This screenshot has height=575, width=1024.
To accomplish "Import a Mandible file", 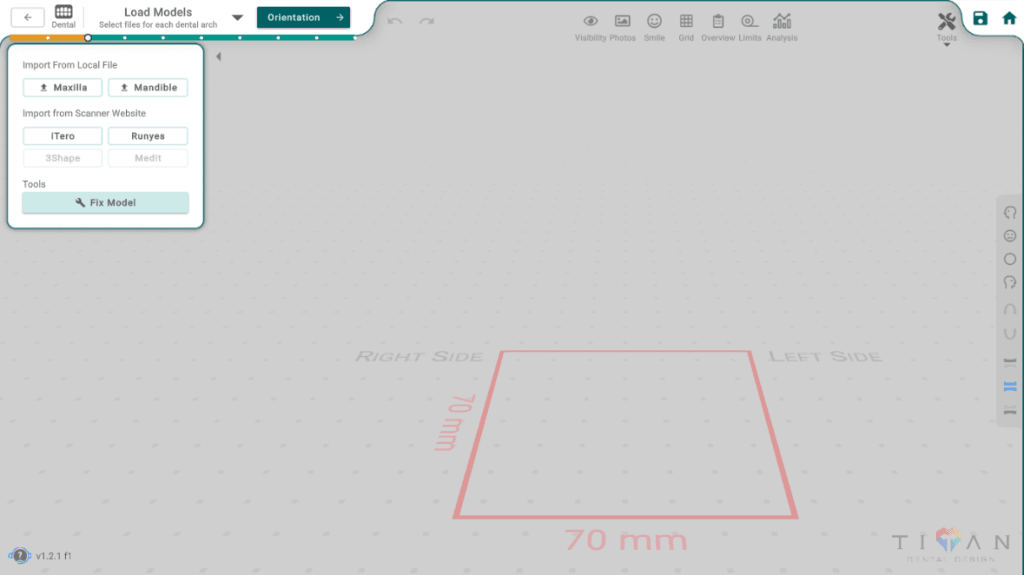I will click(x=148, y=88).
